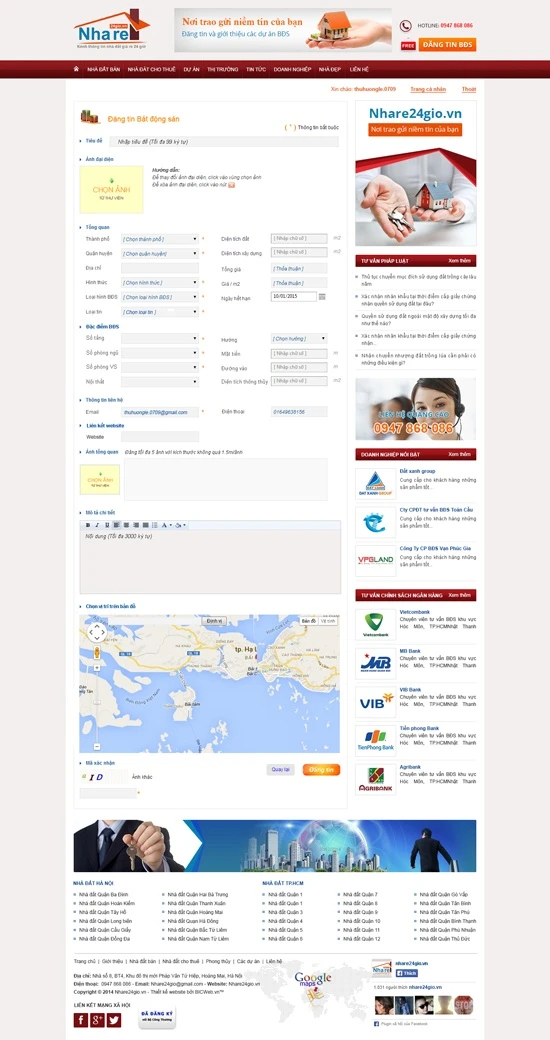Apply underline in the description editor toolbar
The width and height of the screenshot is (550, 1040).
click(x=107, y=525)
